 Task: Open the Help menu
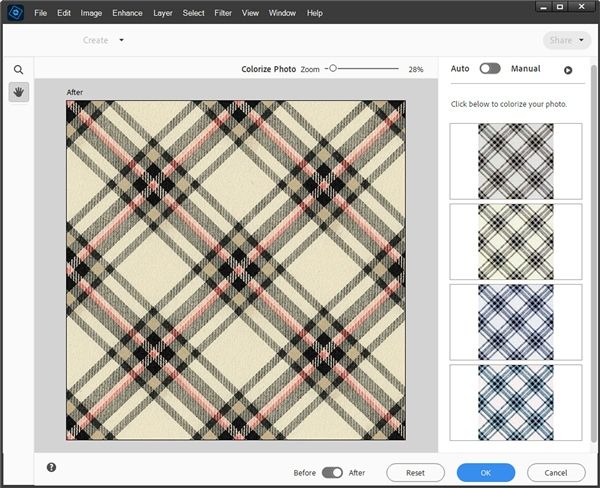pos(315,13)
